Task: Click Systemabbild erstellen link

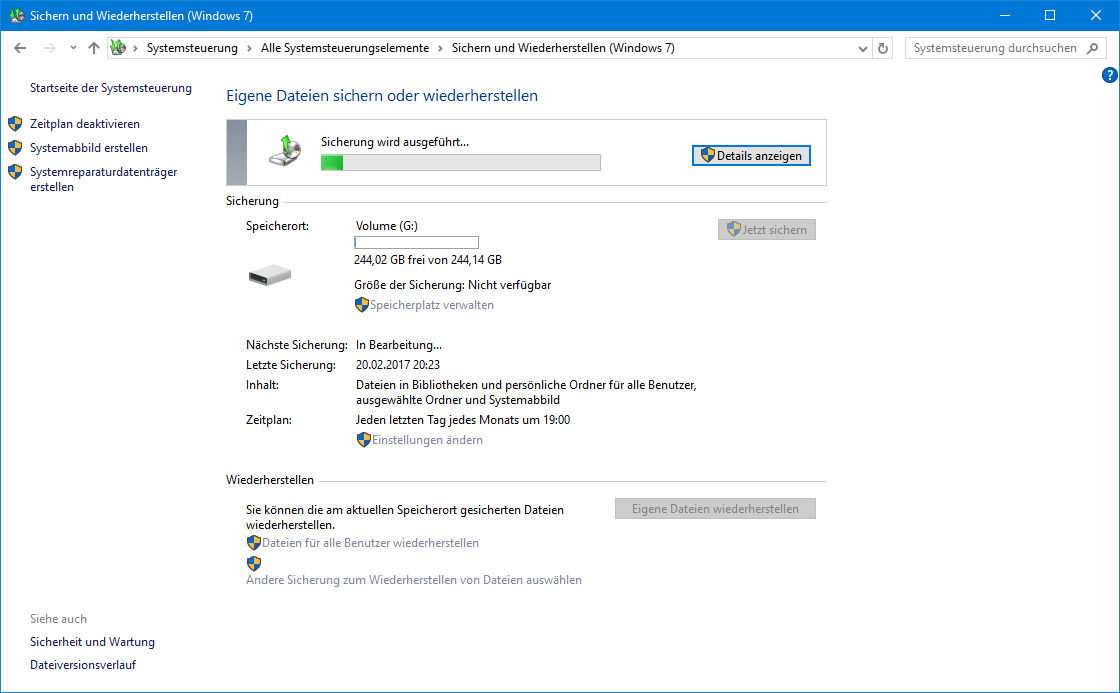Action: (89, 148)
